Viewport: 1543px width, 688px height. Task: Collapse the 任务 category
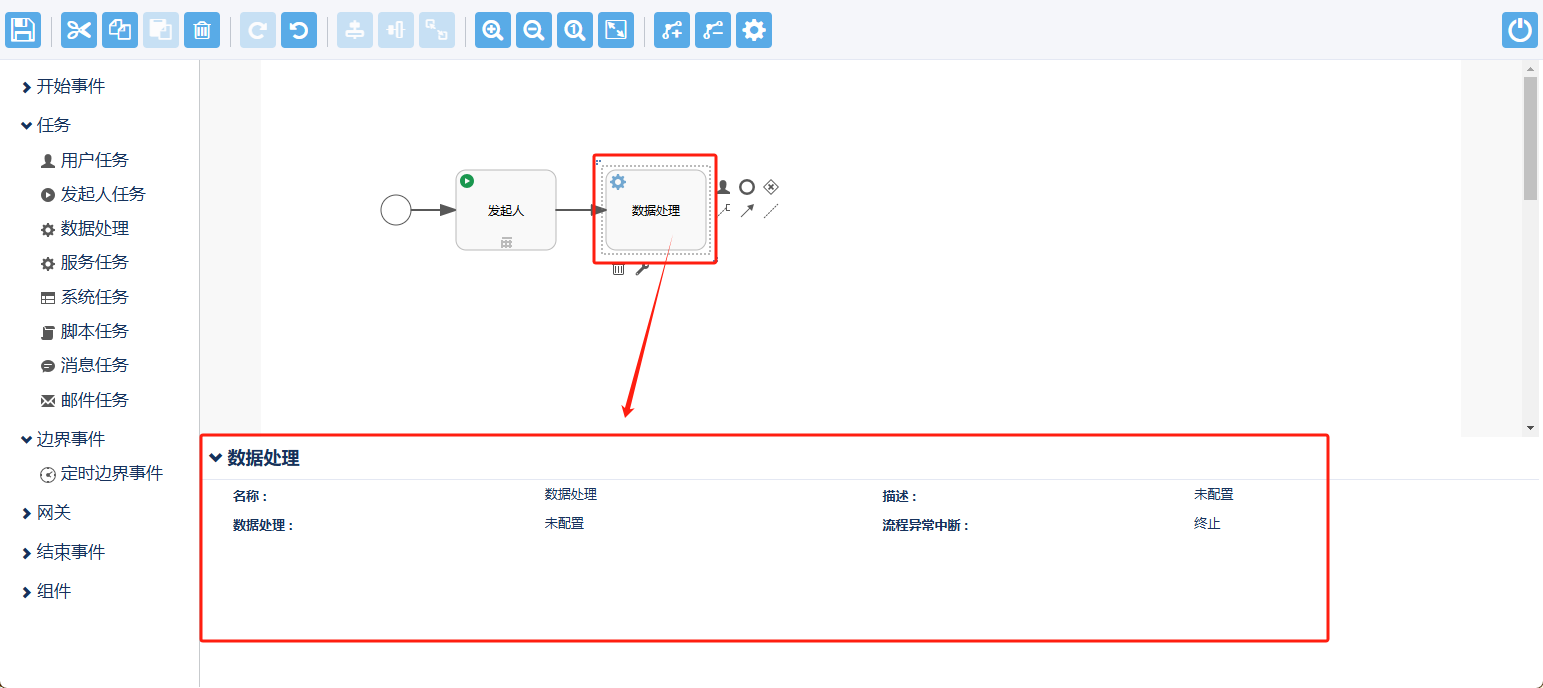(x=53, y=125)
